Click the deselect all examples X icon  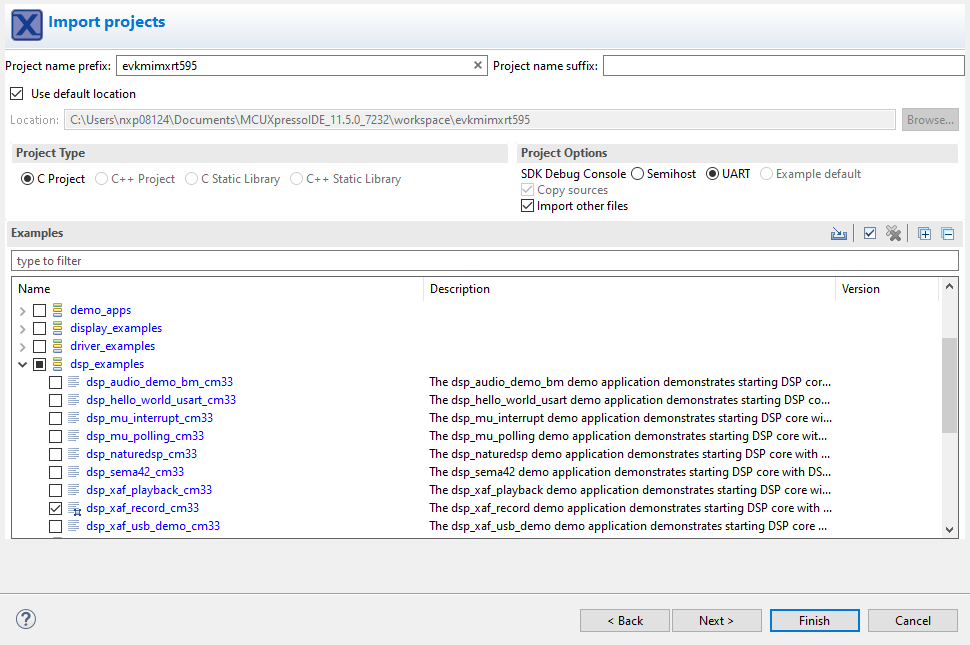coord(893,233)
